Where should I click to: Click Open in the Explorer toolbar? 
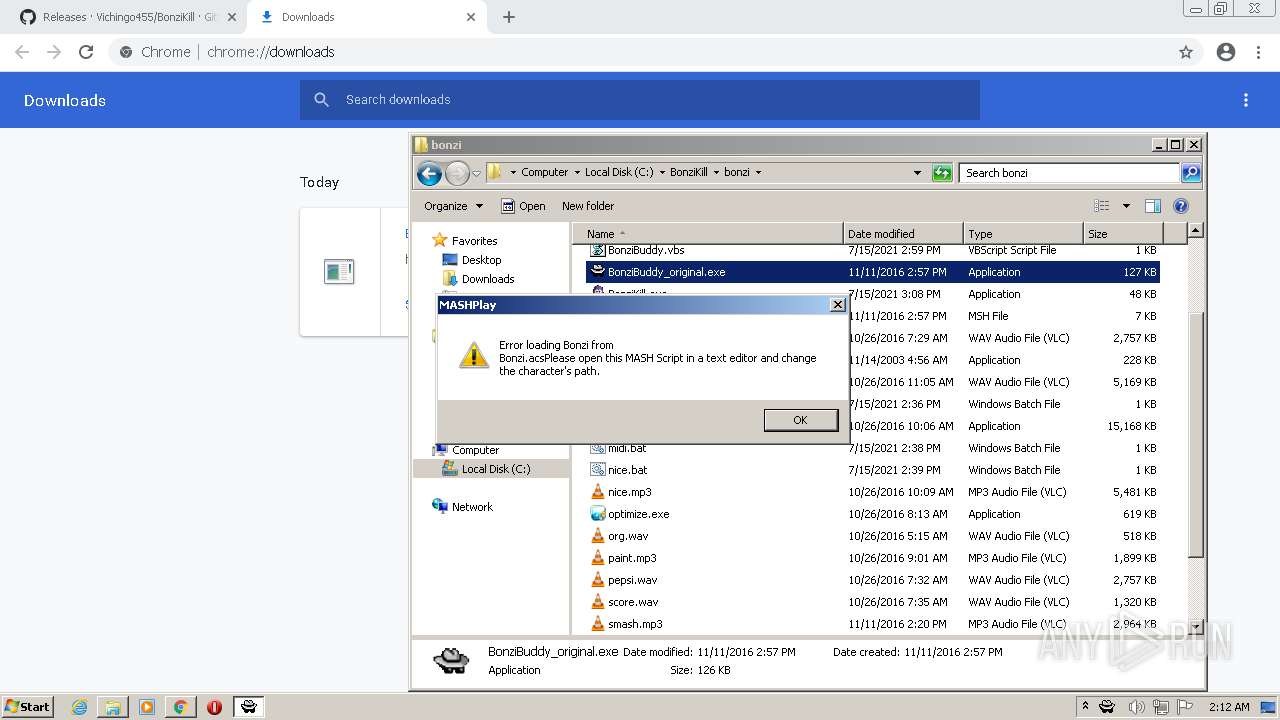click(x=523, y=206)
